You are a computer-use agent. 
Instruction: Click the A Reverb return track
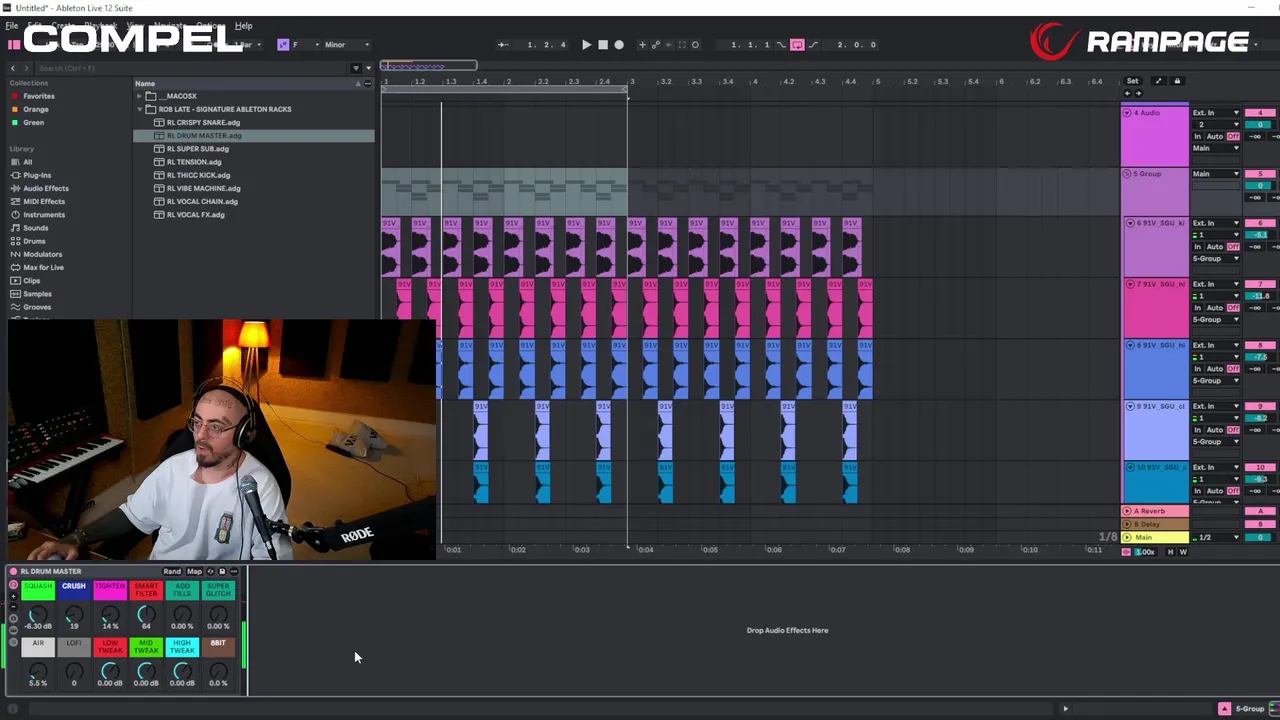point(1155,511)
